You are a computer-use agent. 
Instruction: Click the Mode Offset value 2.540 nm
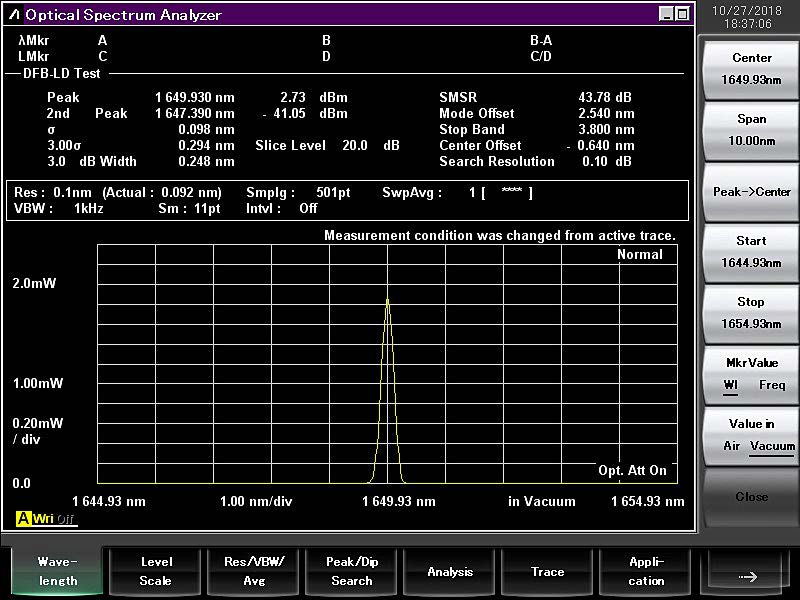[606, 113]
